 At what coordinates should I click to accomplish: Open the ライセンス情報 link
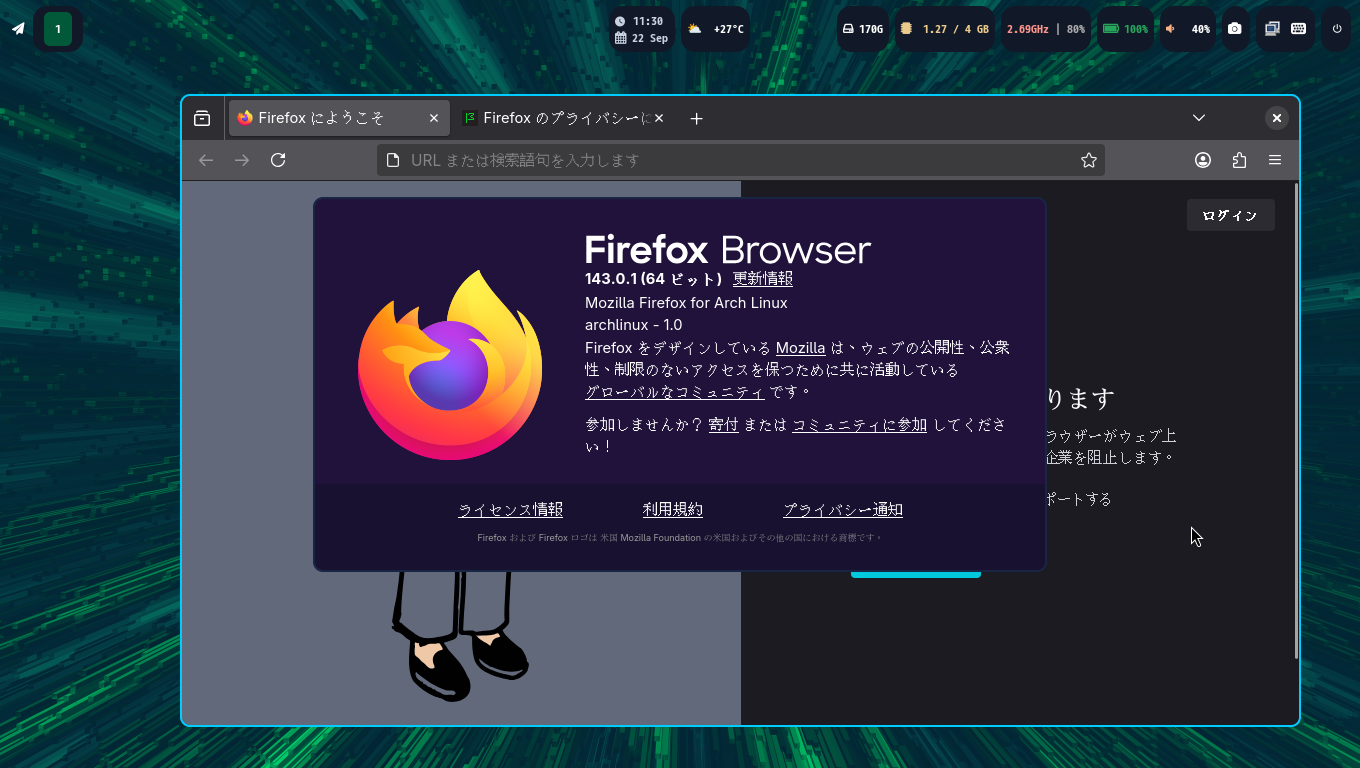[510, 510]
